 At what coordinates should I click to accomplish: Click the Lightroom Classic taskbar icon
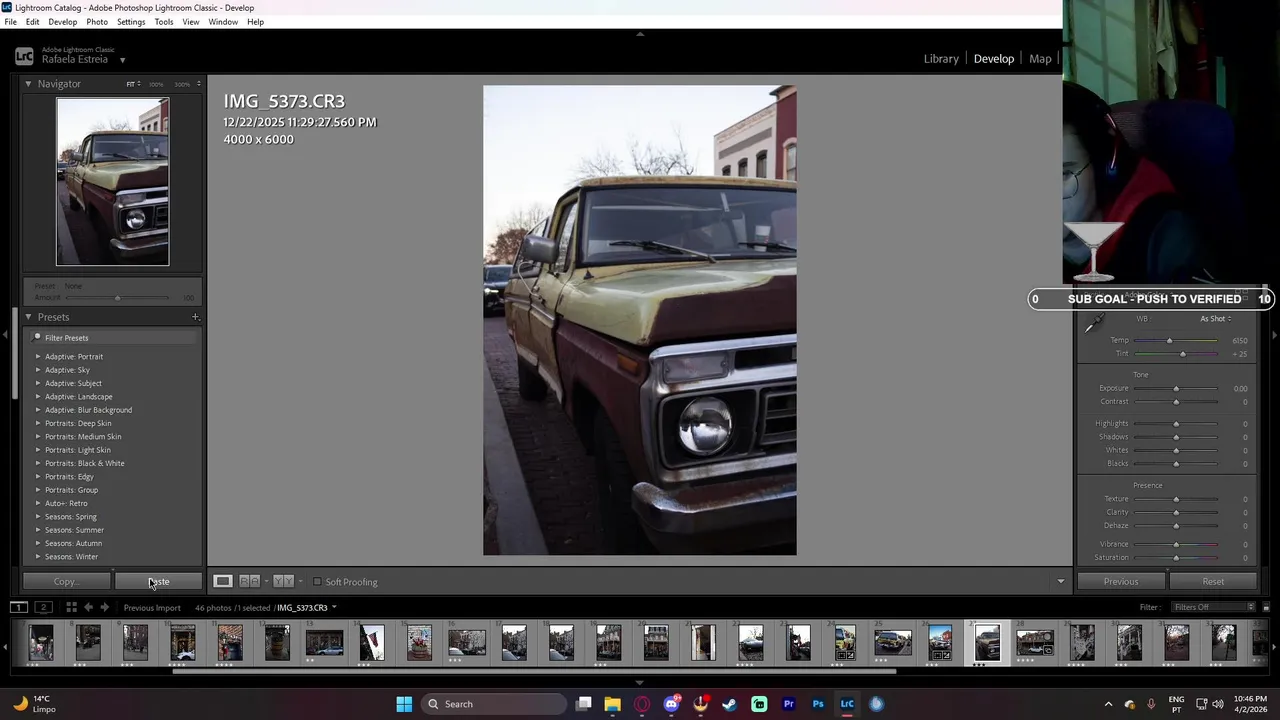click(847, 704)
